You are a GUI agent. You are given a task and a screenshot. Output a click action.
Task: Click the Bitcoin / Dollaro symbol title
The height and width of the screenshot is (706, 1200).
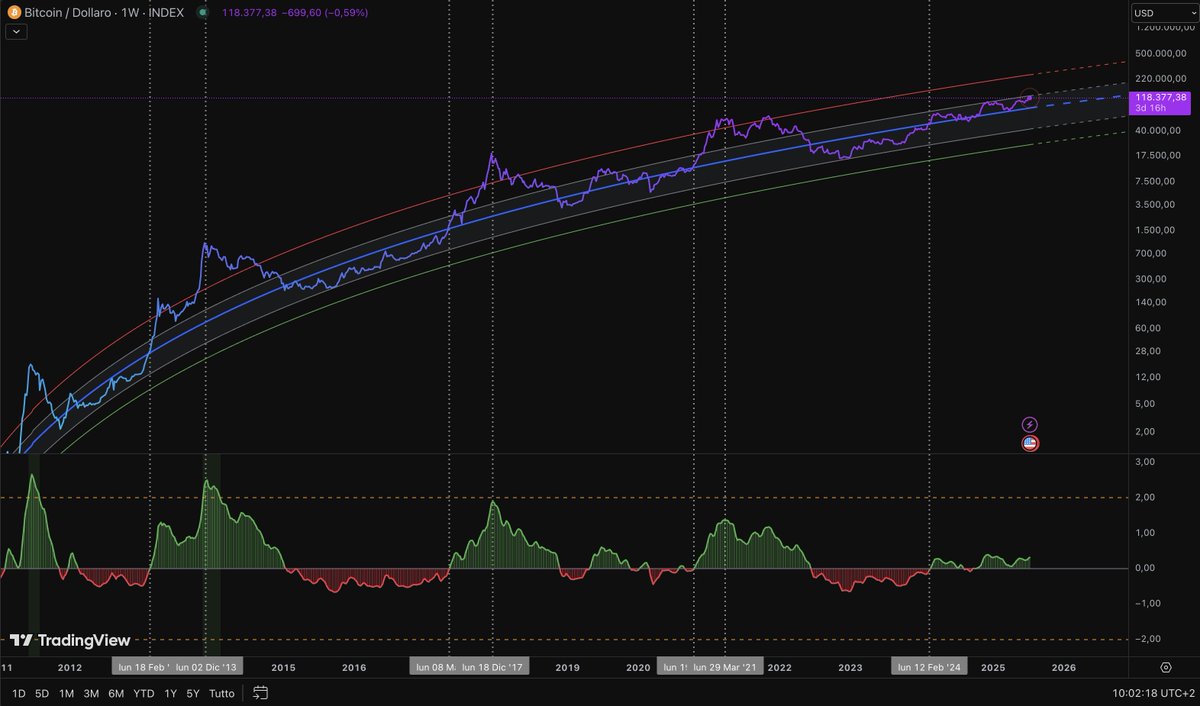[68, 13]
